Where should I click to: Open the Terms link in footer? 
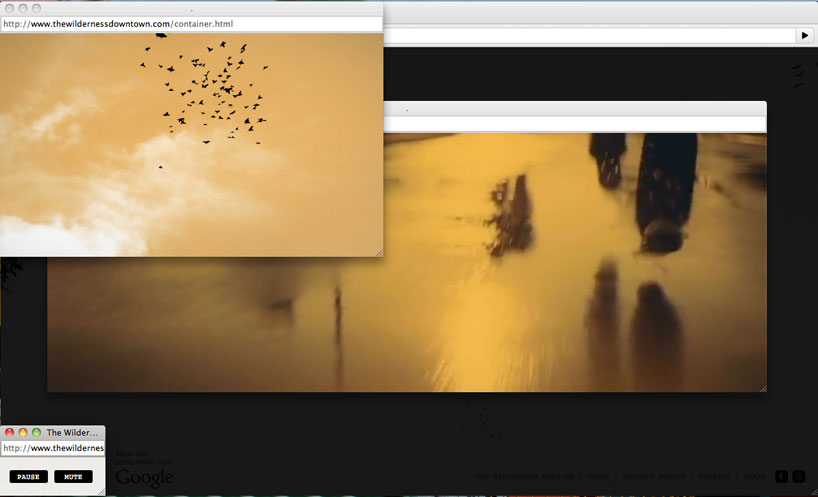click(x=598, y=477)
